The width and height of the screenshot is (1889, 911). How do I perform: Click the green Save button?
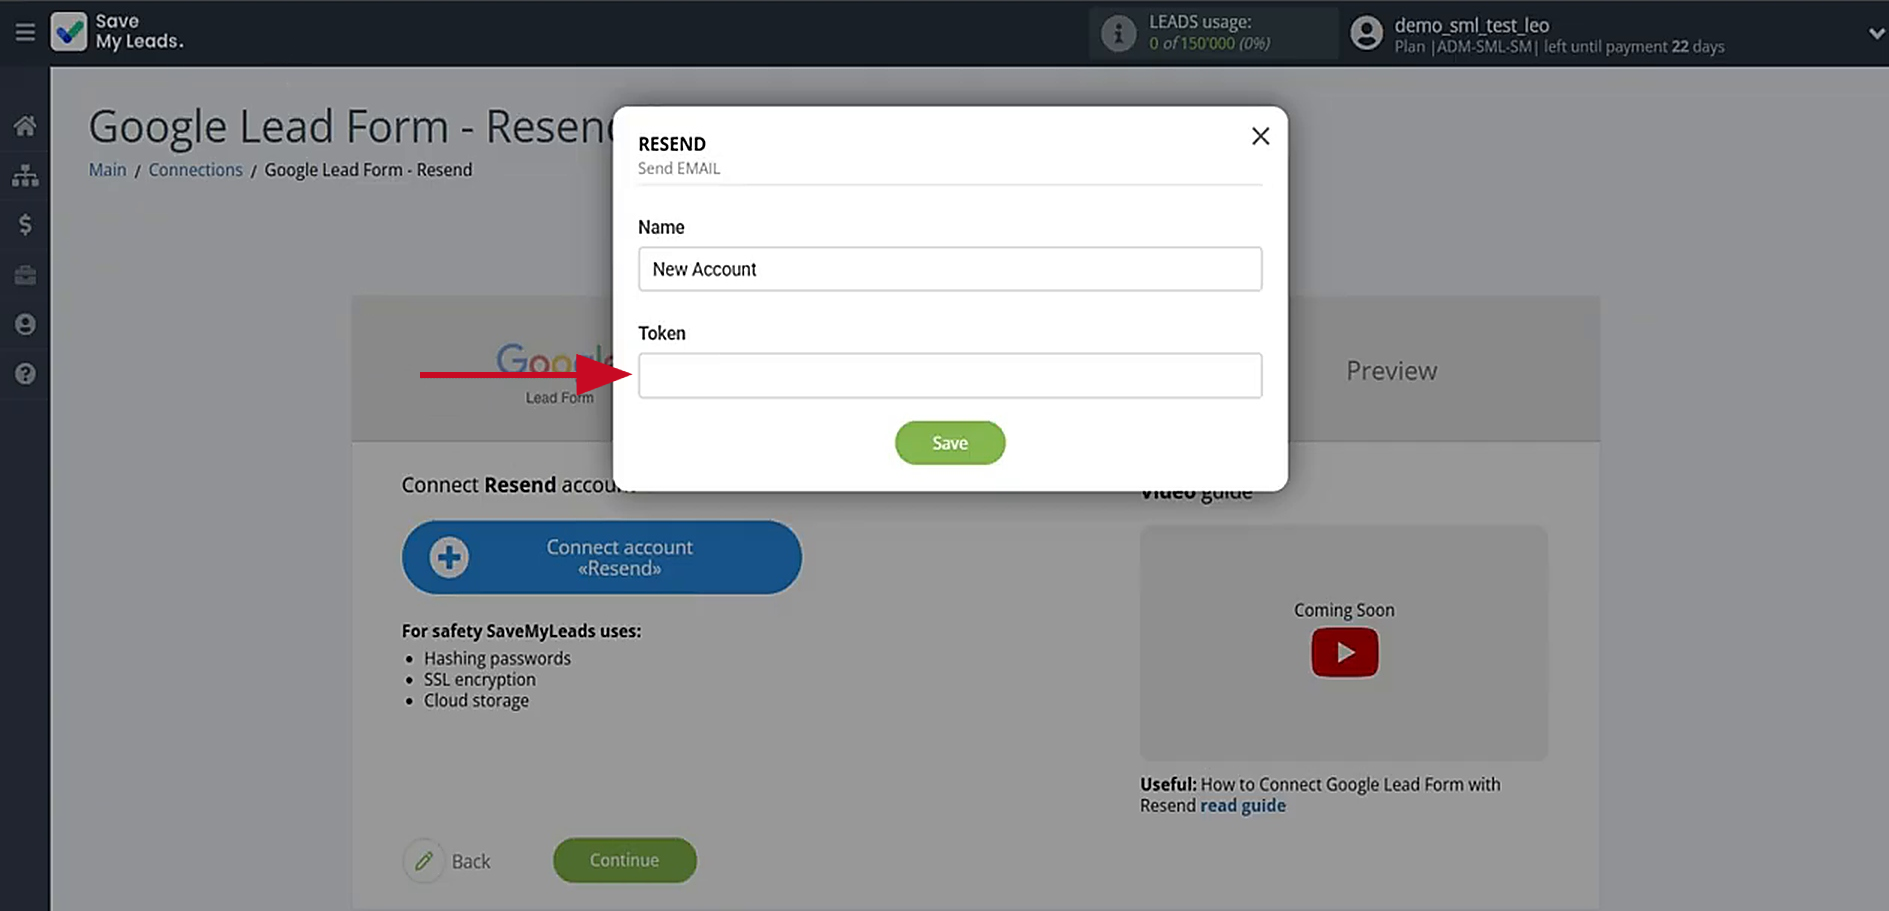pos(950,443)
